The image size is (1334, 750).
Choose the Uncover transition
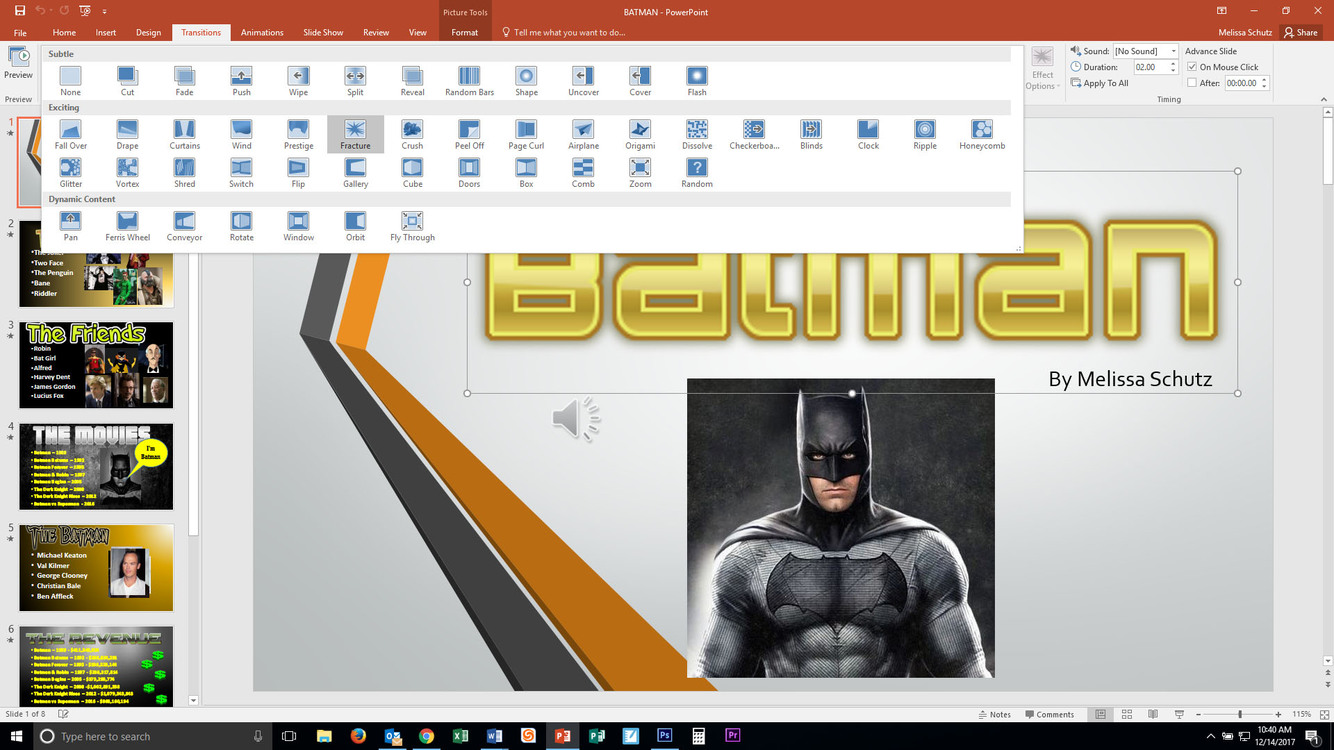583,81
